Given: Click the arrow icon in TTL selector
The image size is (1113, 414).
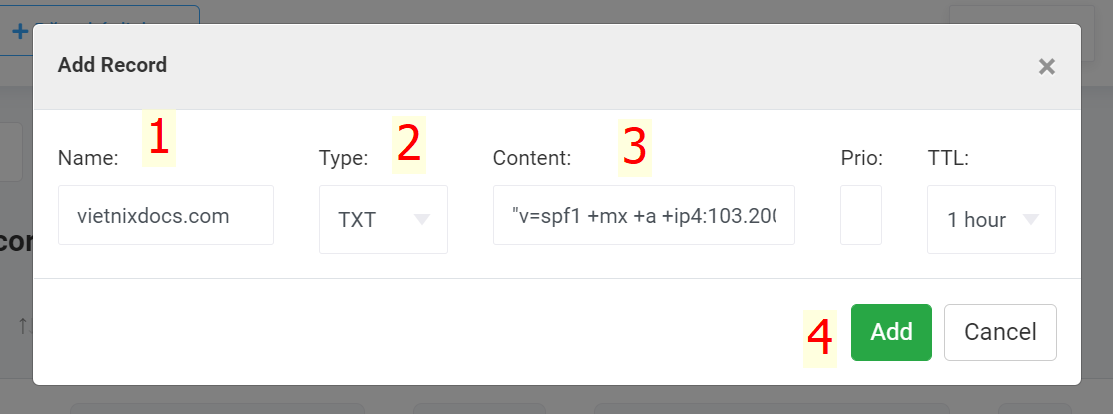Looking at the screenshot, I should [1031, 219].
